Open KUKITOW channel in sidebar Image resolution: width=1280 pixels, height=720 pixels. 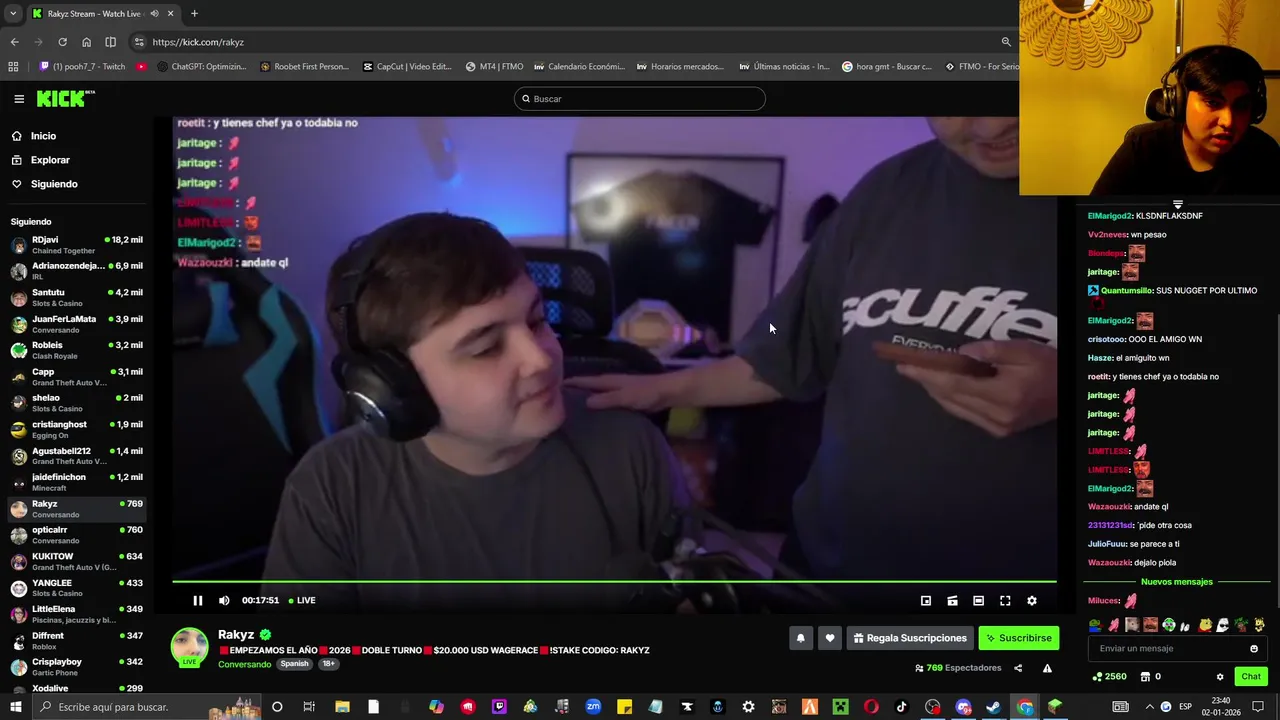76,561
